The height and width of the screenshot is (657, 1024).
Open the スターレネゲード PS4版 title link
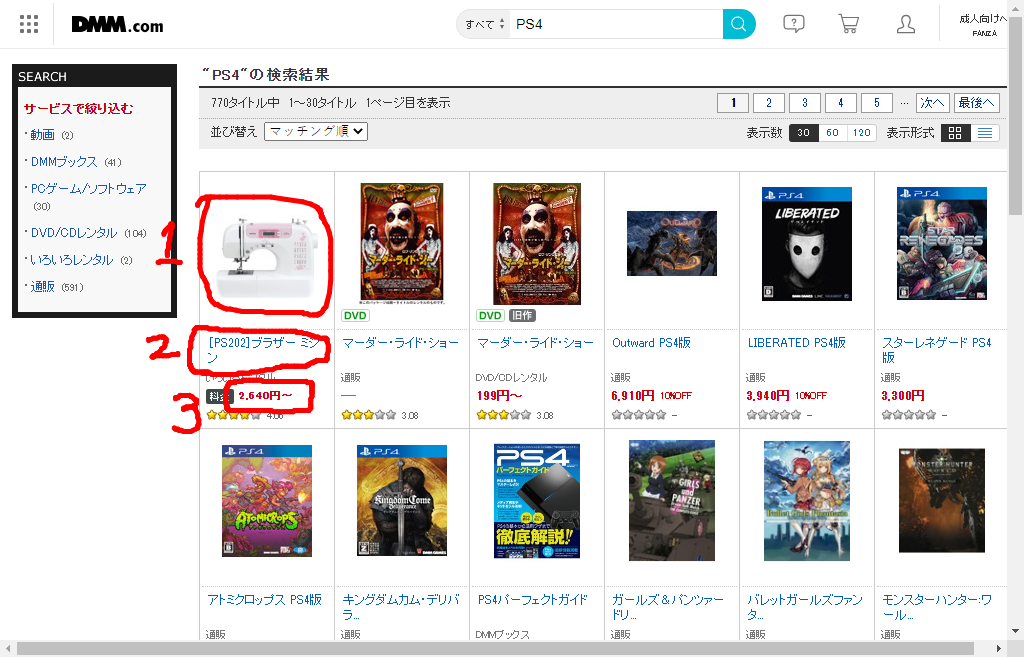936,350
